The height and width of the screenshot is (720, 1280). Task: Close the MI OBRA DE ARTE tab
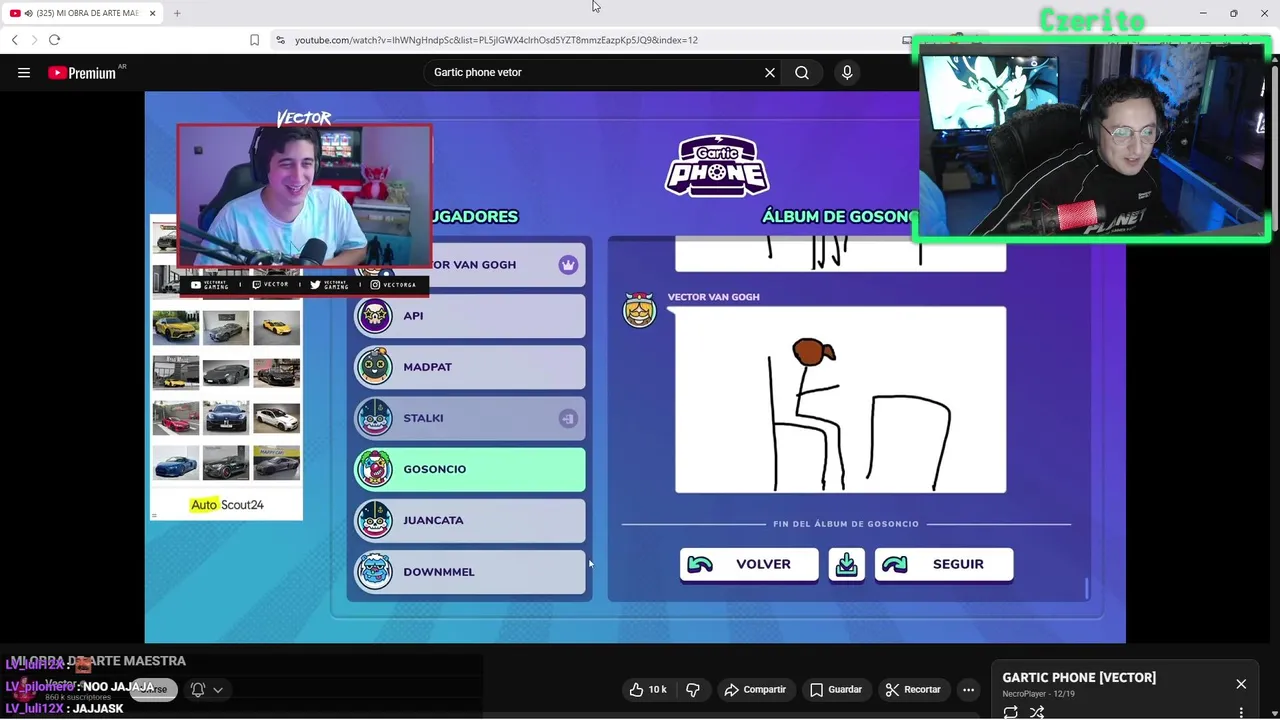[x=153, y=13]
